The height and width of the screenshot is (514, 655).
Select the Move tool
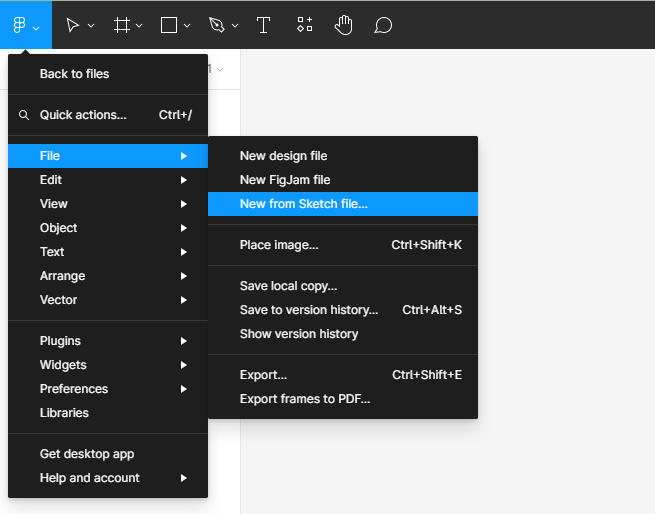click(x=73, y=25)
